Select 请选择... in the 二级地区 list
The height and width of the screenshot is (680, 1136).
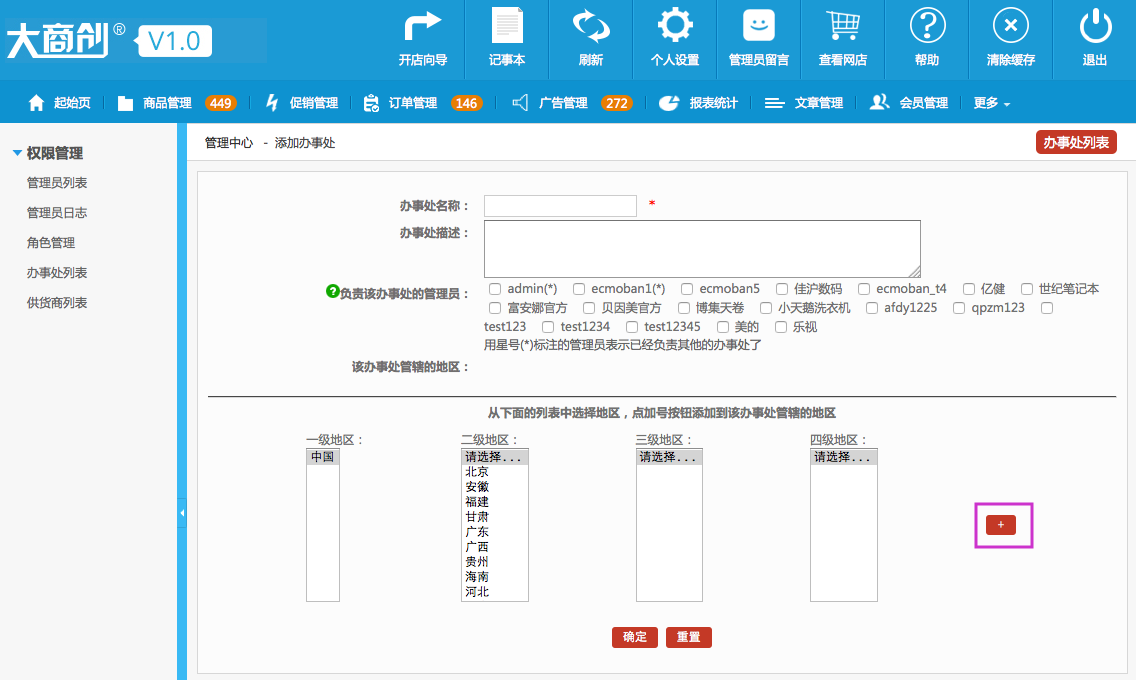click(x=494, y=457)
